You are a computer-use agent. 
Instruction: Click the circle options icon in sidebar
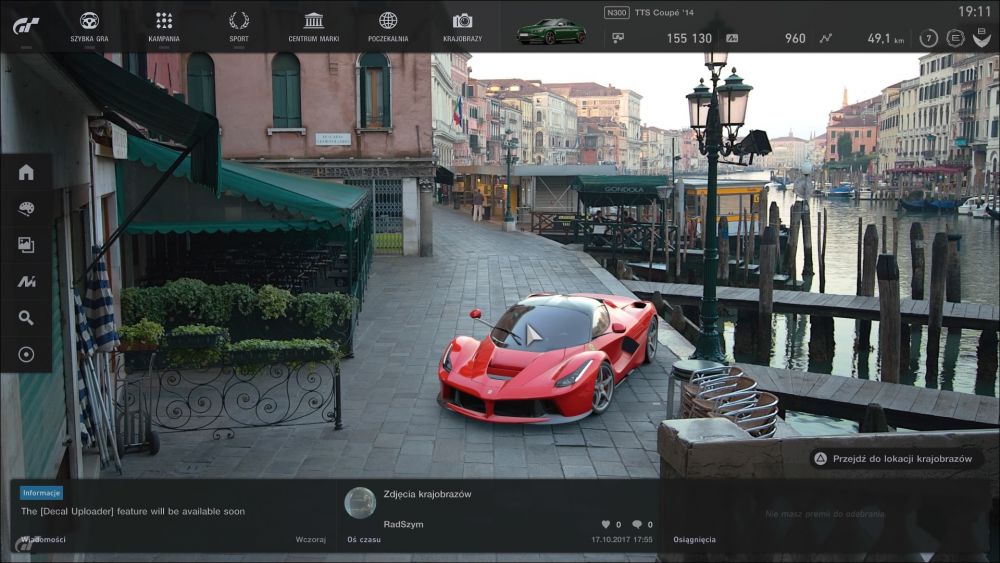coord(26,355)
